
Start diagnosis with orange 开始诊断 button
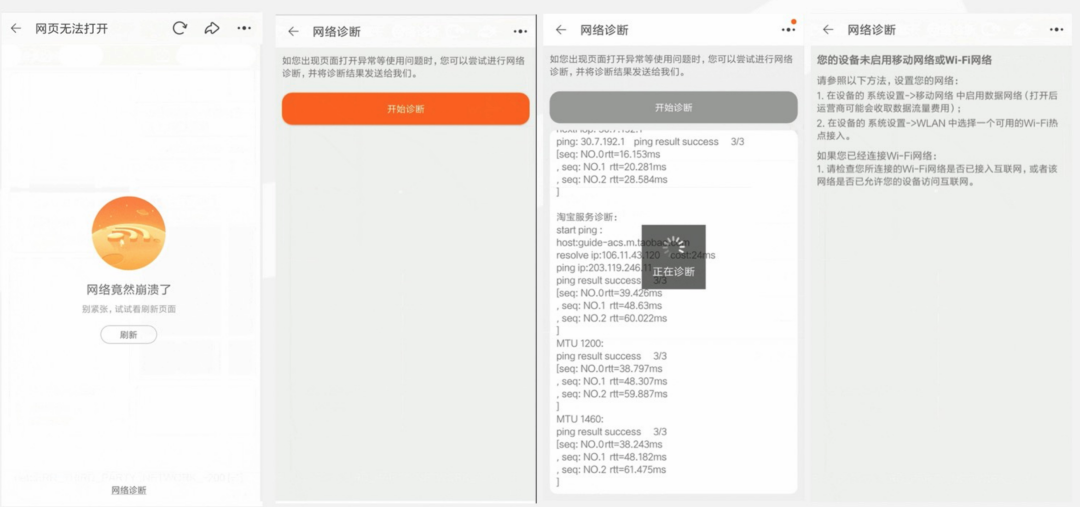point(406,109)
